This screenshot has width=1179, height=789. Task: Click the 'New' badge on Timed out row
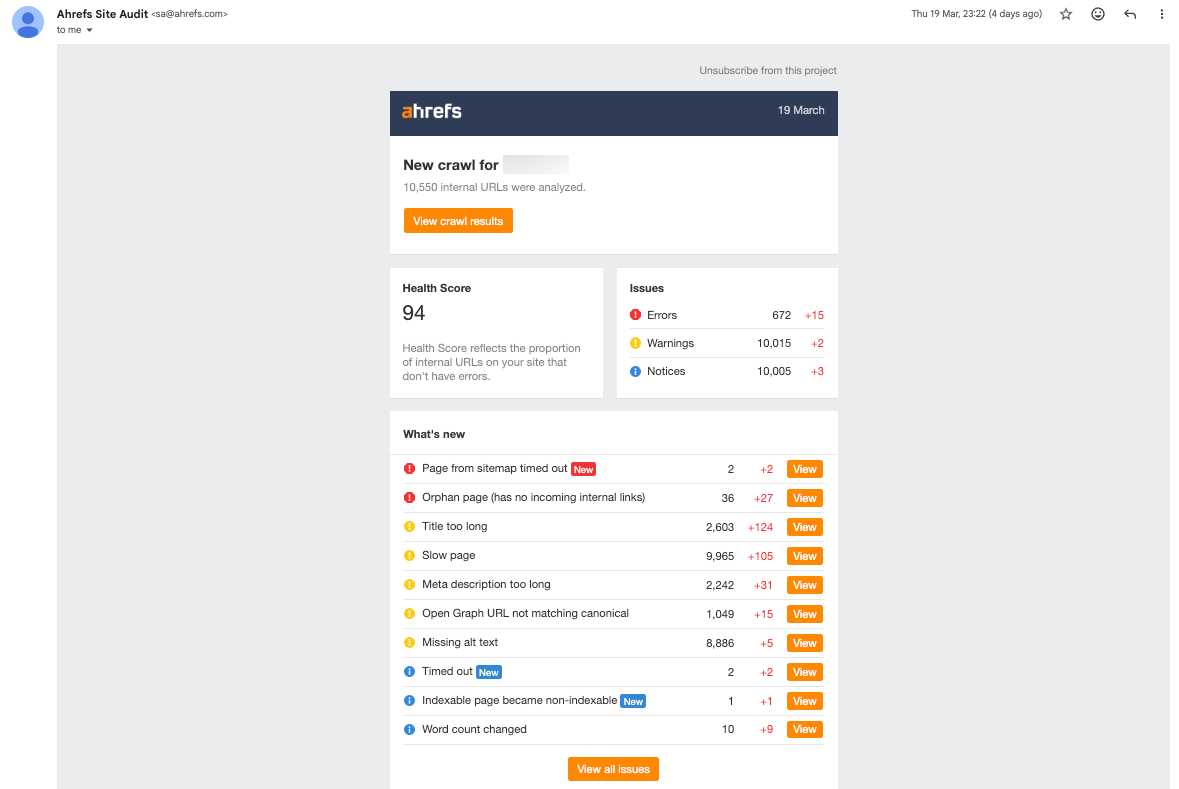pos(488,672)
